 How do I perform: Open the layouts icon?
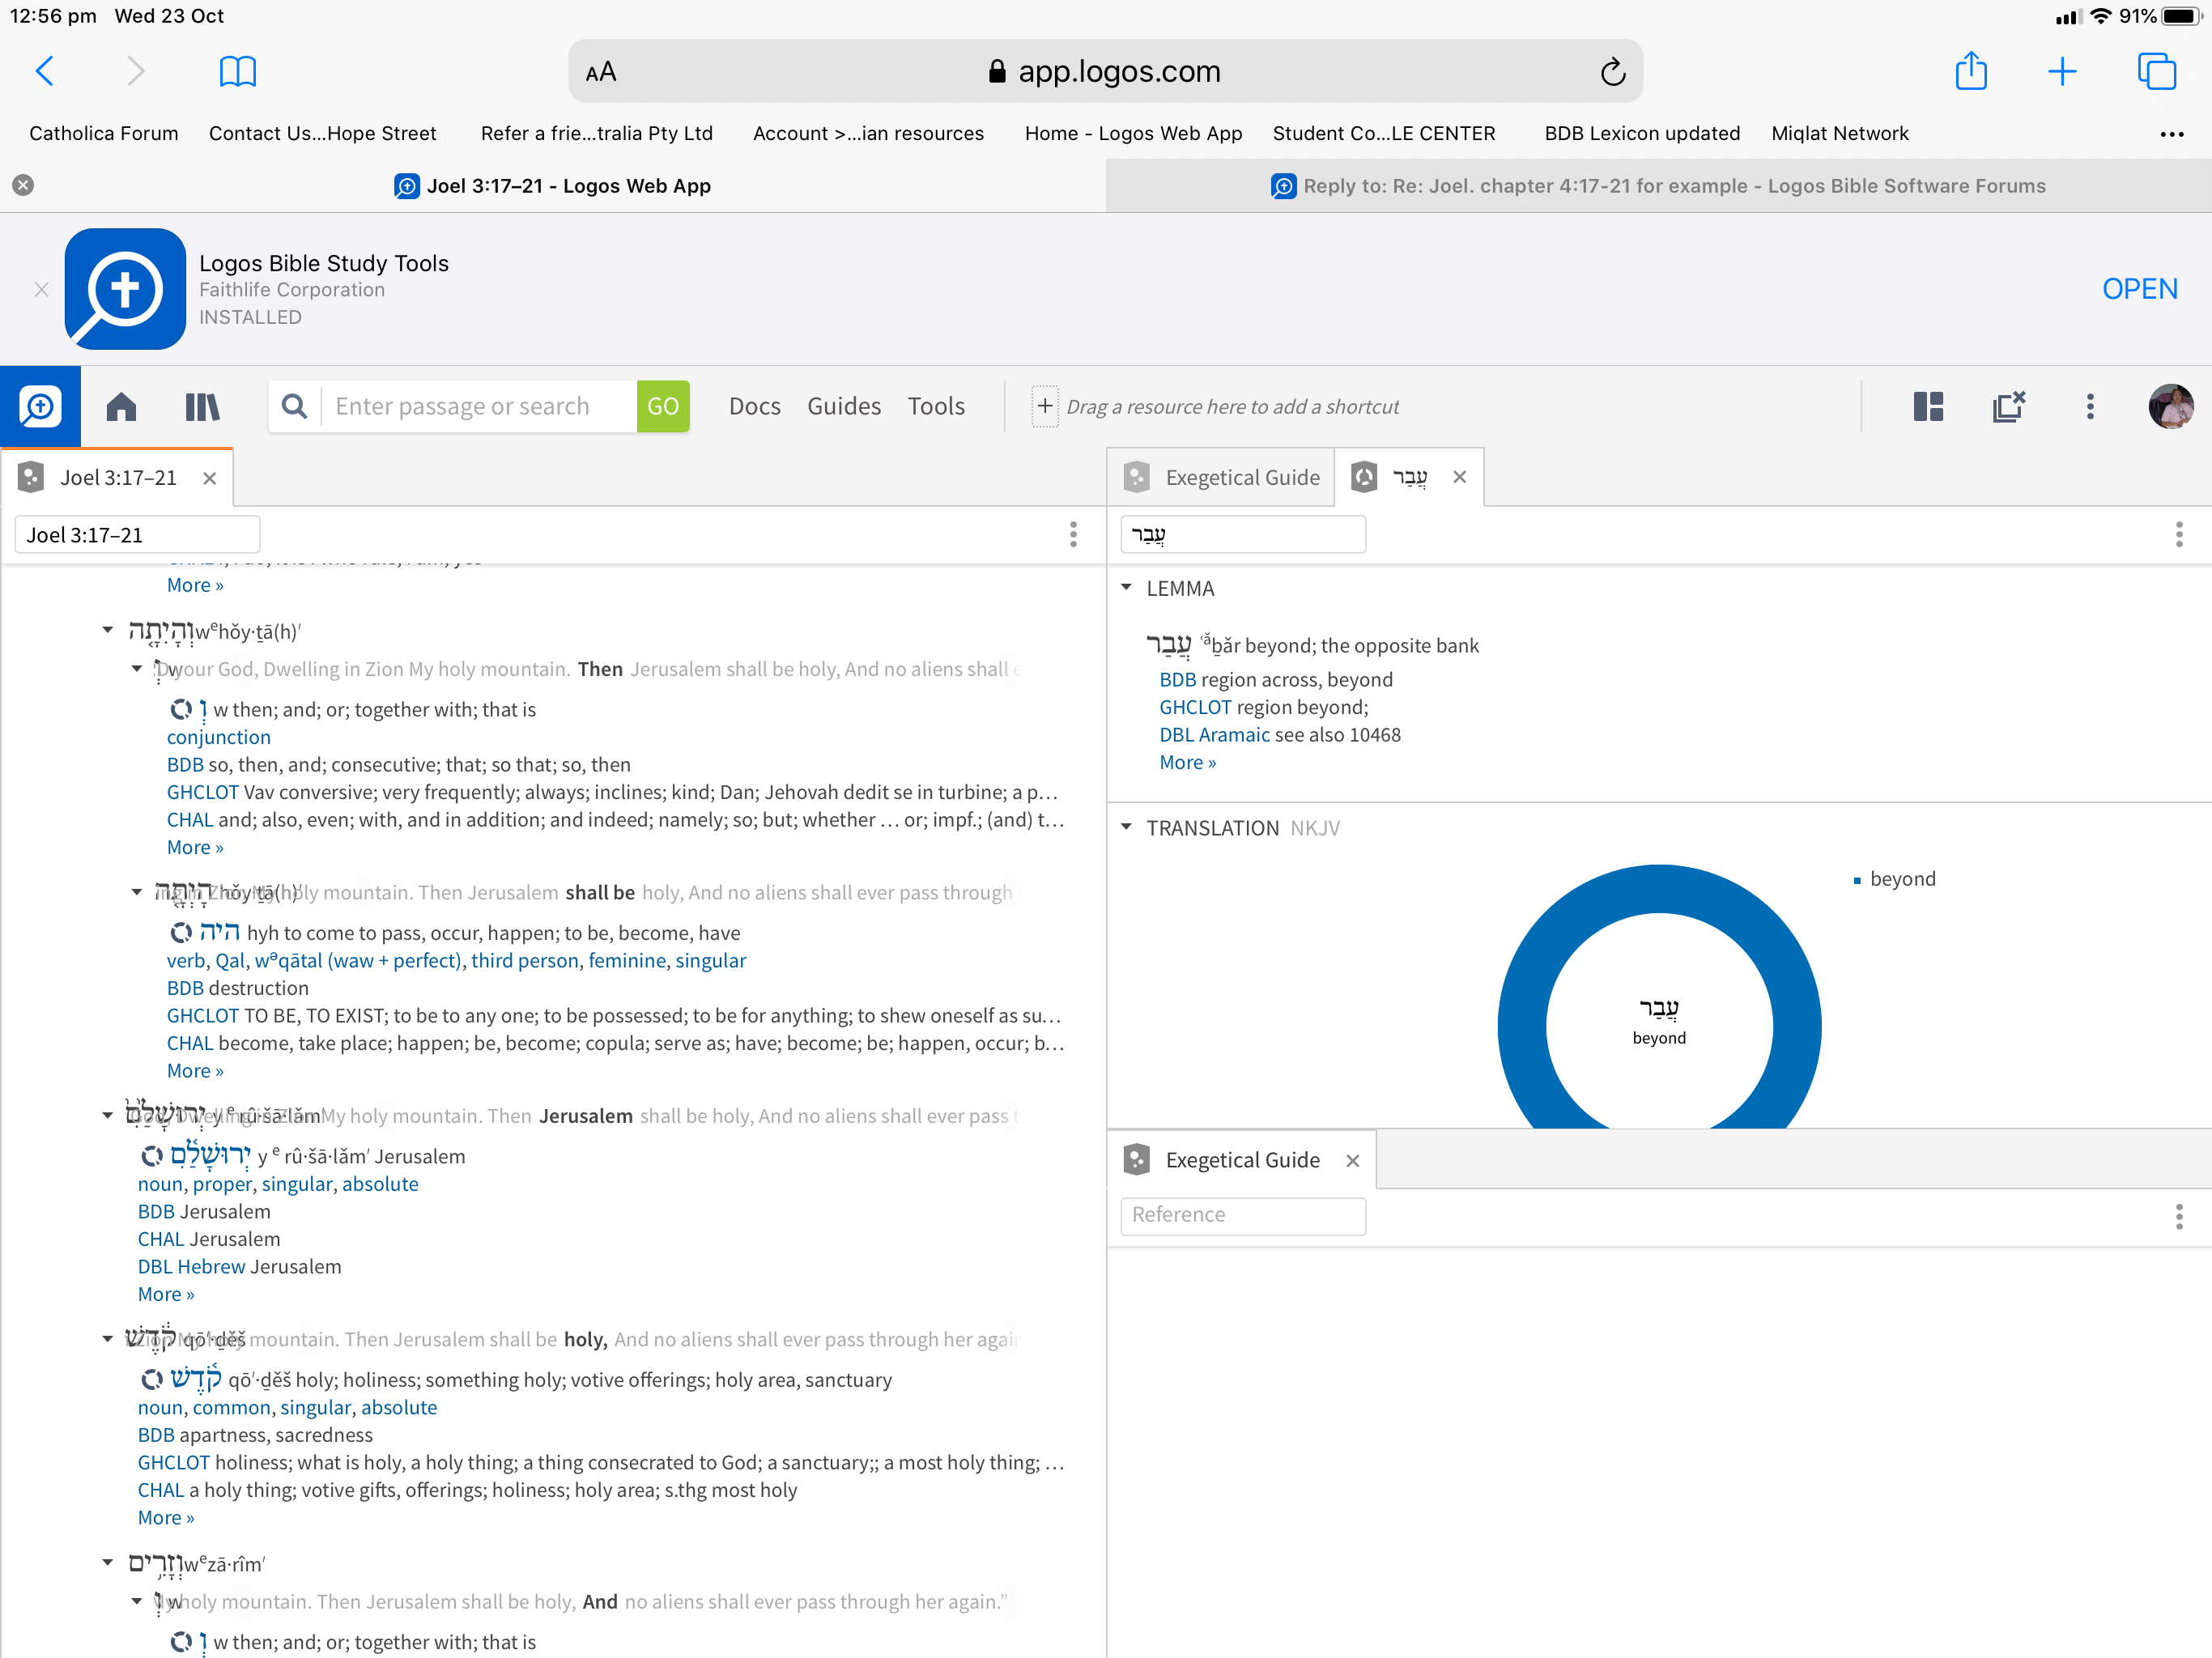pyautogui.click(x=1927, y=406)
